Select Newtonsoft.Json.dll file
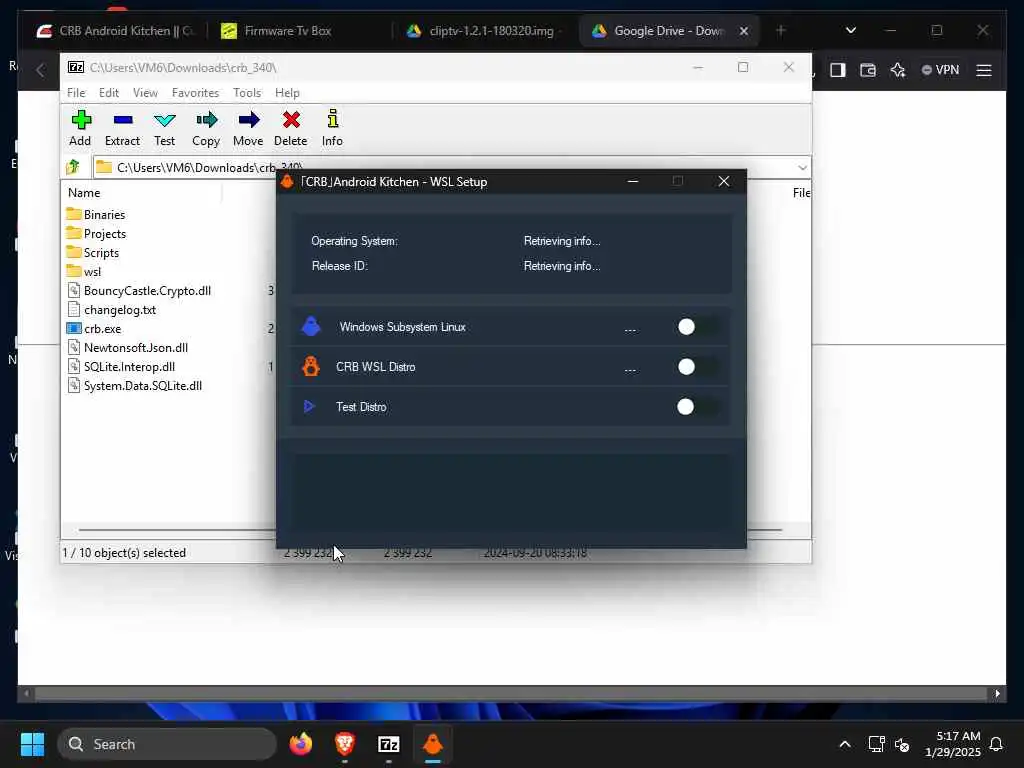Screen dimensions: 1024x768 [127, 347]
